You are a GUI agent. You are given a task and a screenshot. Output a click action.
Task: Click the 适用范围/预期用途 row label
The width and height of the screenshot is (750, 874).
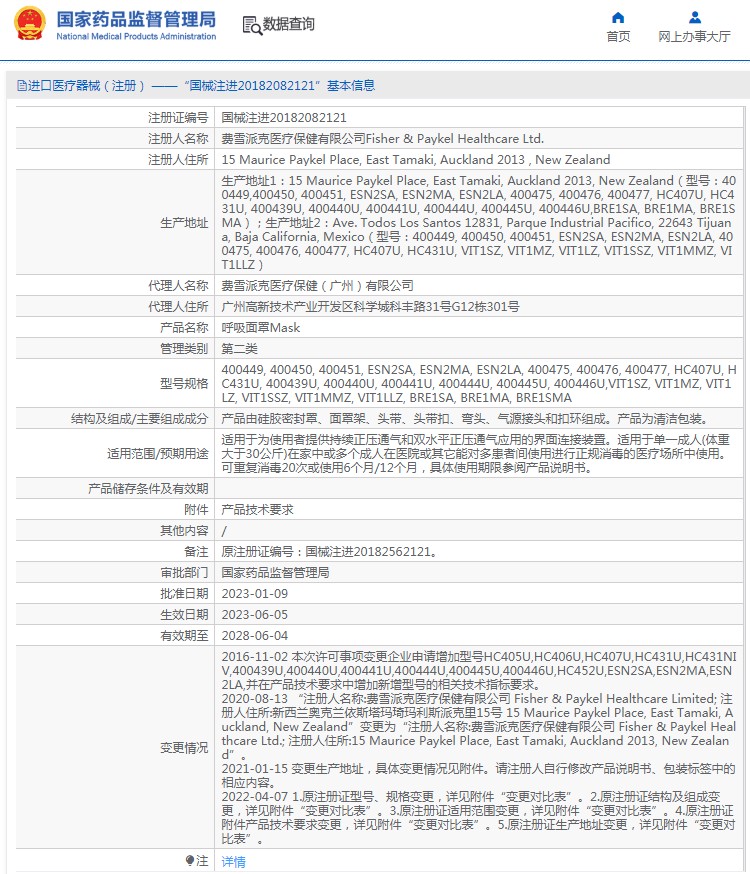point(158,454)
